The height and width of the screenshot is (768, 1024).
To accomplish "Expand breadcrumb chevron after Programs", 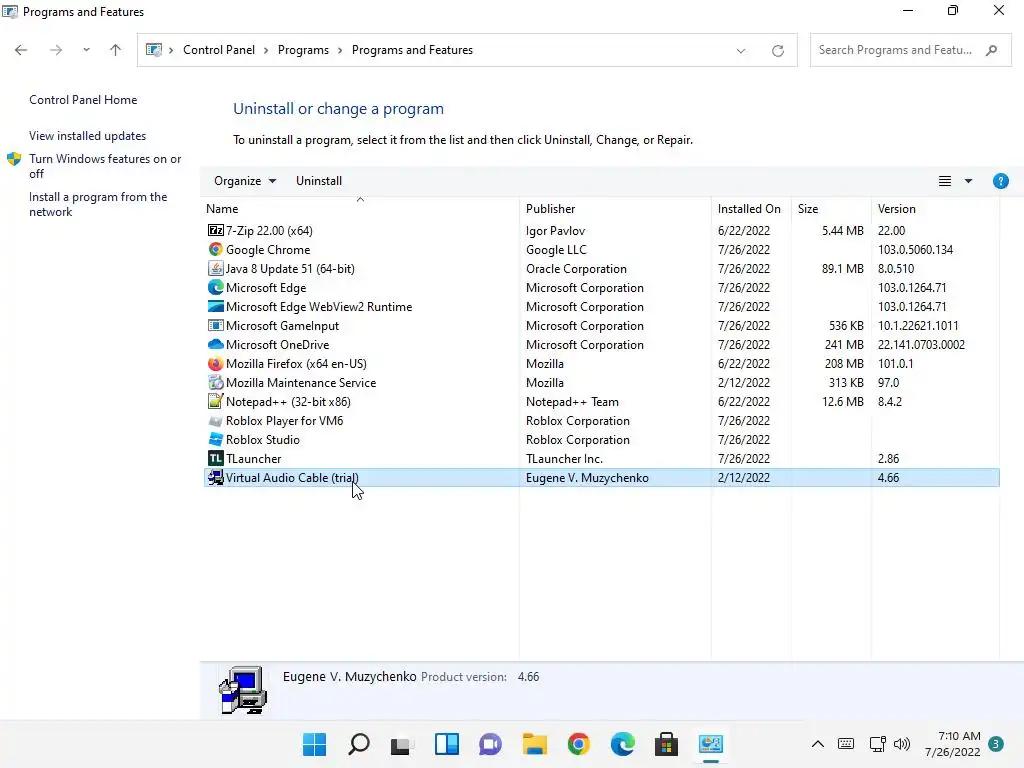I will coord(340,50).
